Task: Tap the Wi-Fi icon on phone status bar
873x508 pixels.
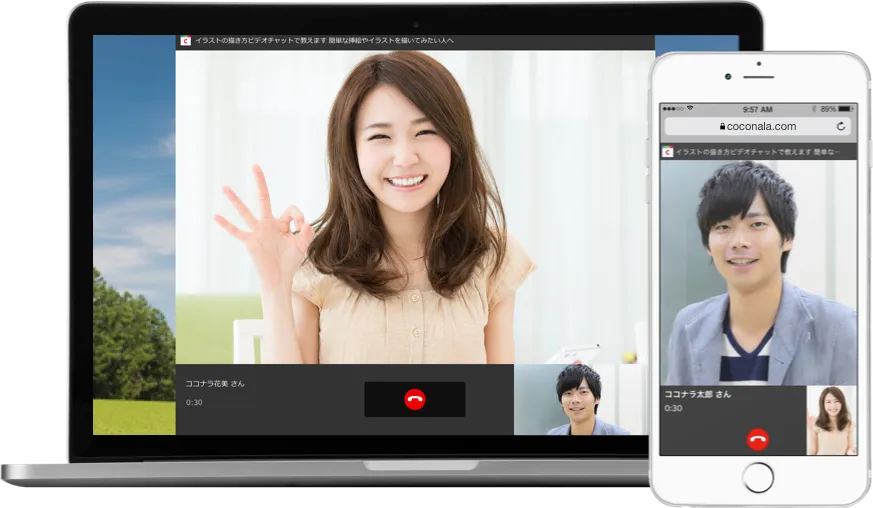Action: 690,108
